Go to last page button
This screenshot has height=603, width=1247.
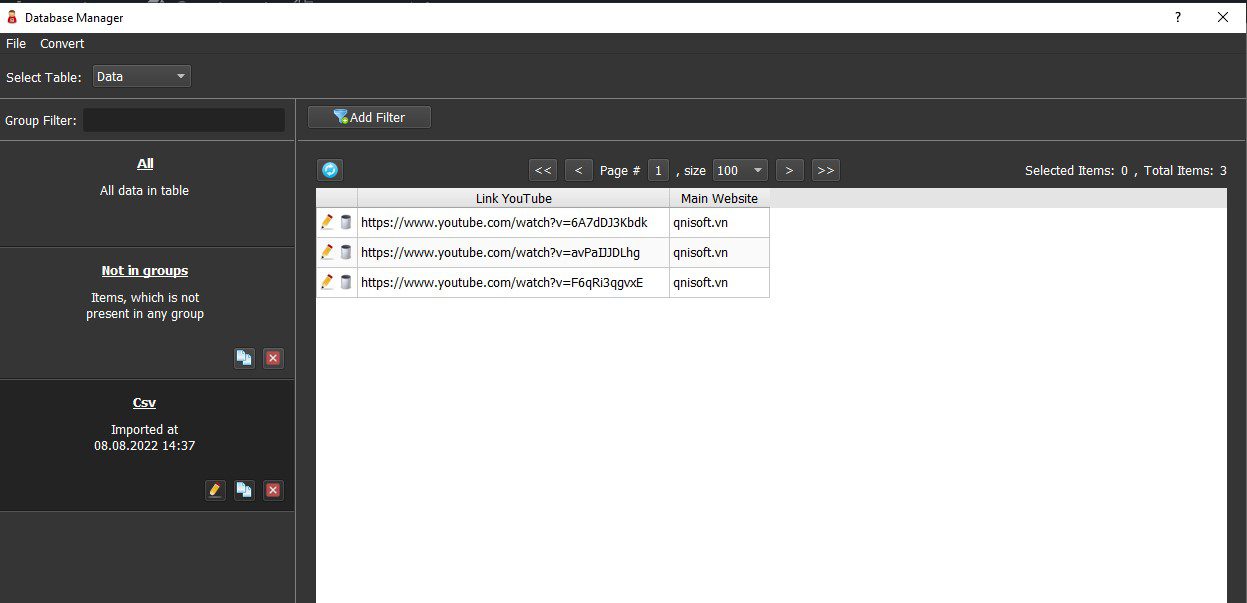pos(825,170)
